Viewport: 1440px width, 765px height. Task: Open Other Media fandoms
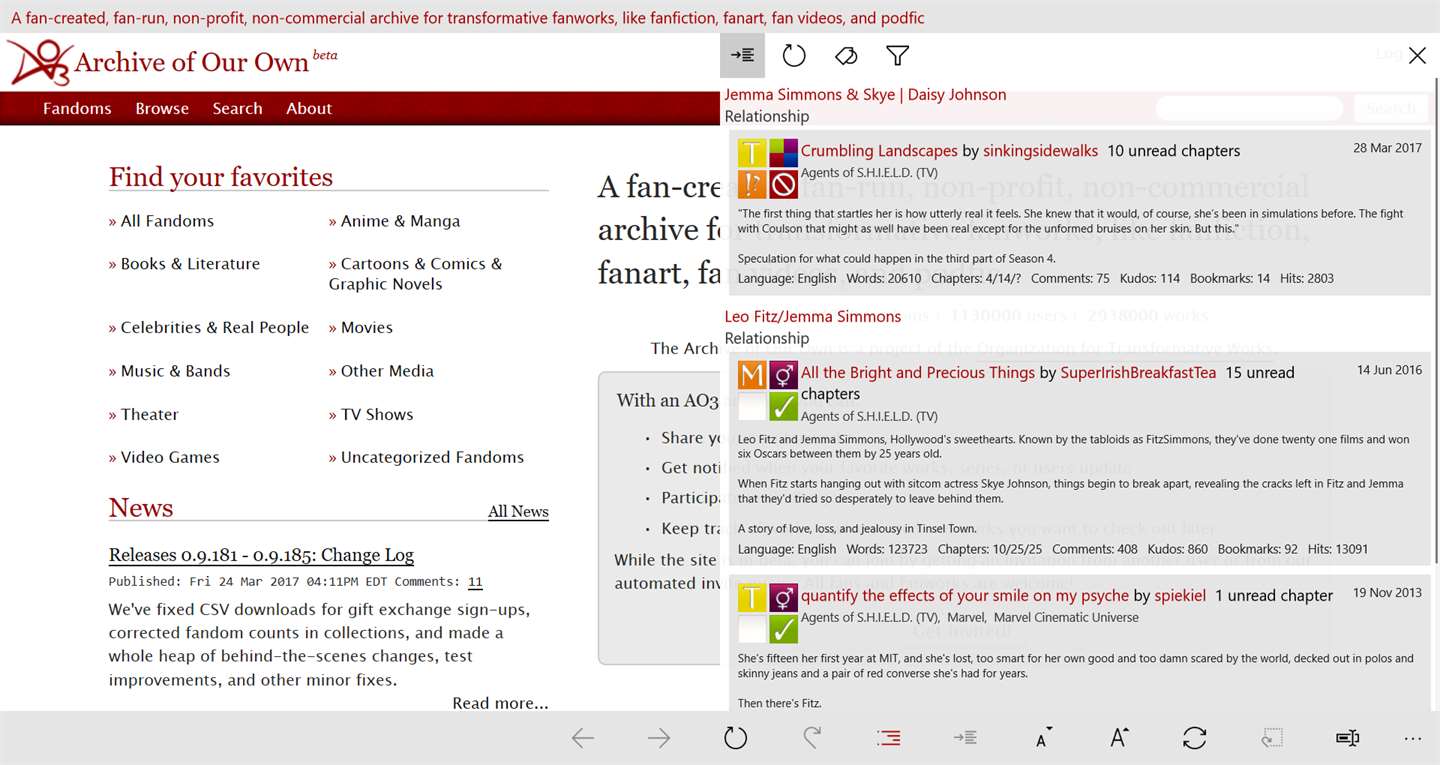click(387, 371)
